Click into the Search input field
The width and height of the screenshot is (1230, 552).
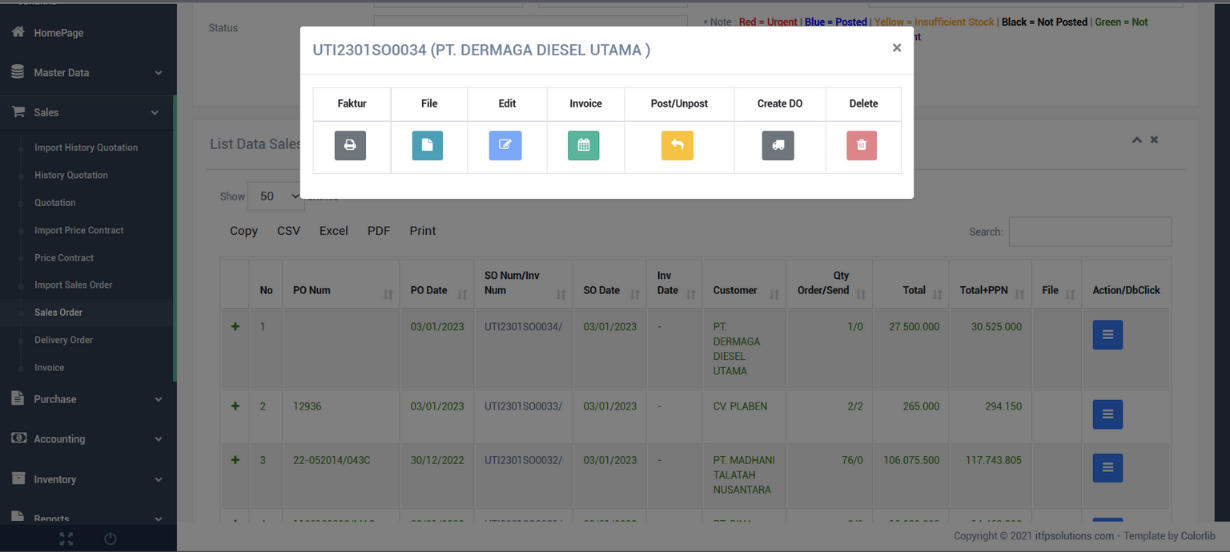(x=1089, y=232)
